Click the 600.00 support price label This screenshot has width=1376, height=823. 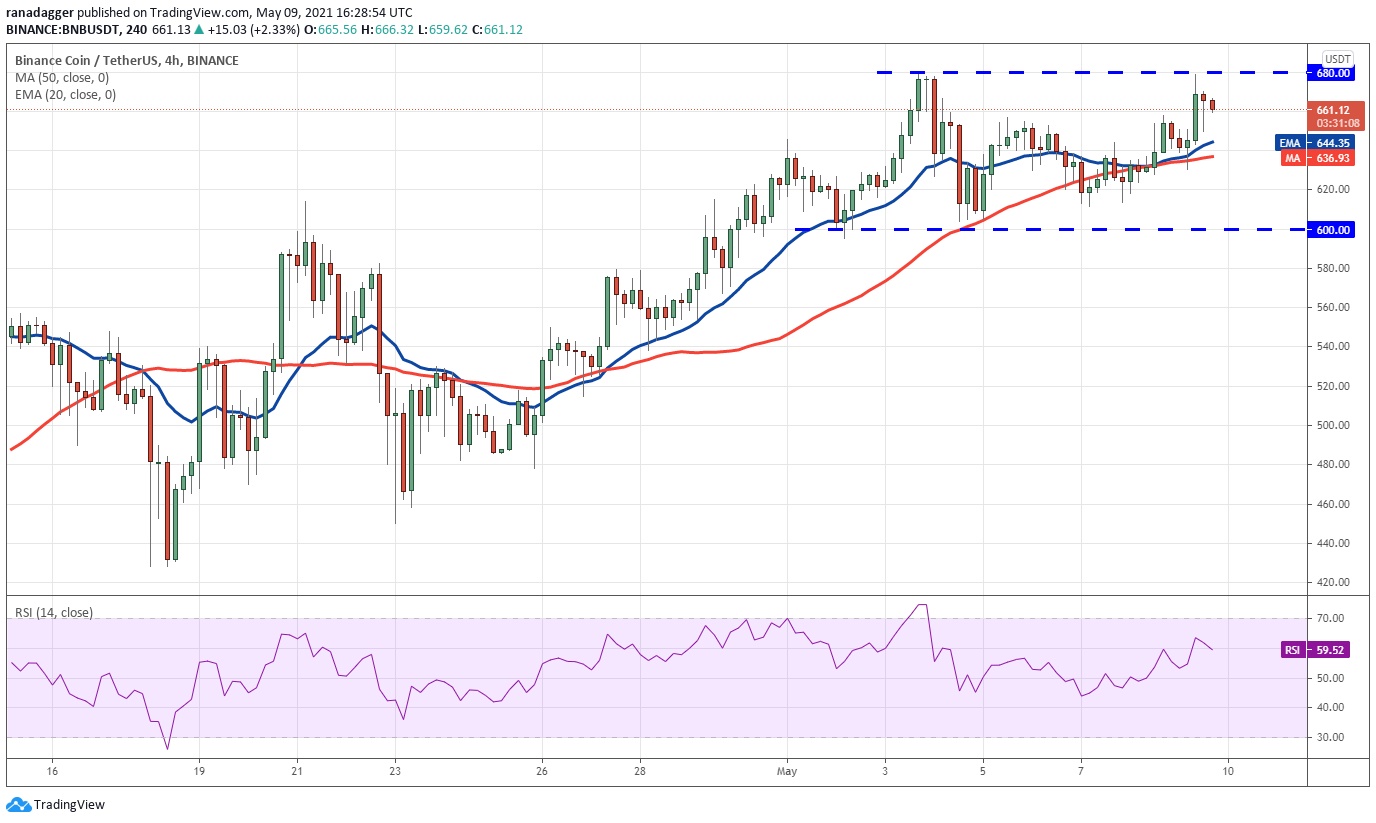[1335, 230]
